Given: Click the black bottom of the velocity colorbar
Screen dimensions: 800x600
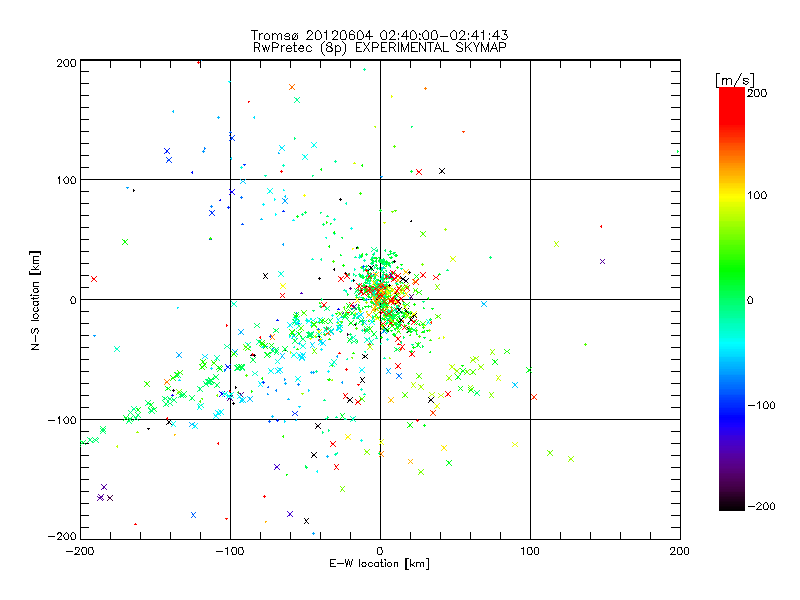Looking at the screenshot, I should [x=732, y=503].
